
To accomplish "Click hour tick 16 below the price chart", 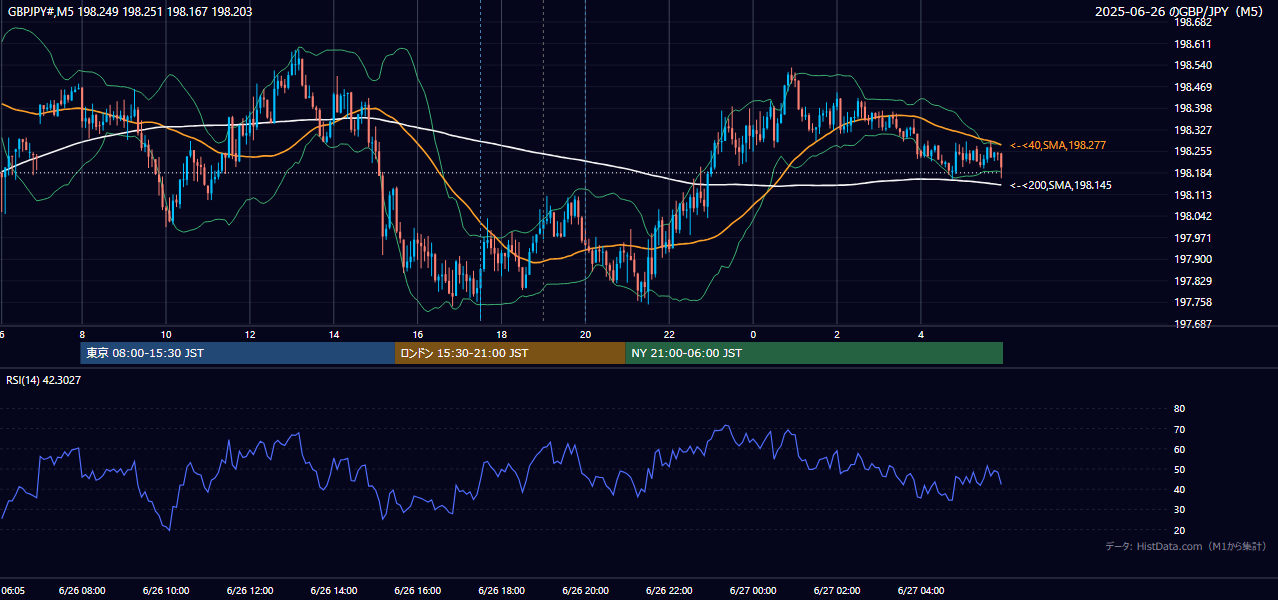I will click(x=418, y=334).
